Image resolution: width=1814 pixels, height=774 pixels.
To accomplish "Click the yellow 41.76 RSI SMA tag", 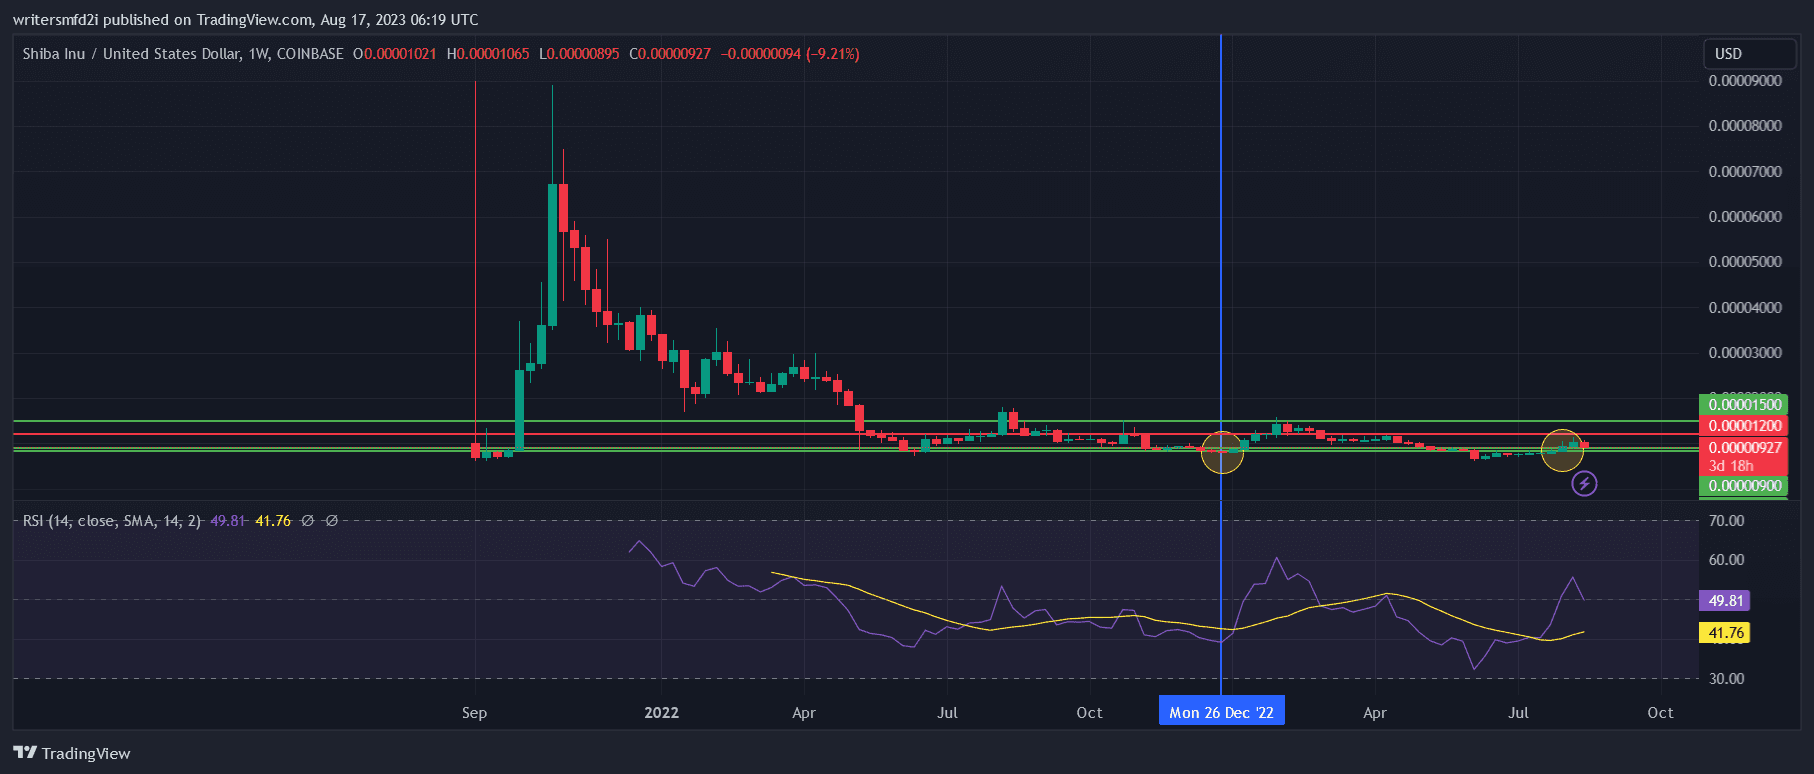I will 1725,633.
